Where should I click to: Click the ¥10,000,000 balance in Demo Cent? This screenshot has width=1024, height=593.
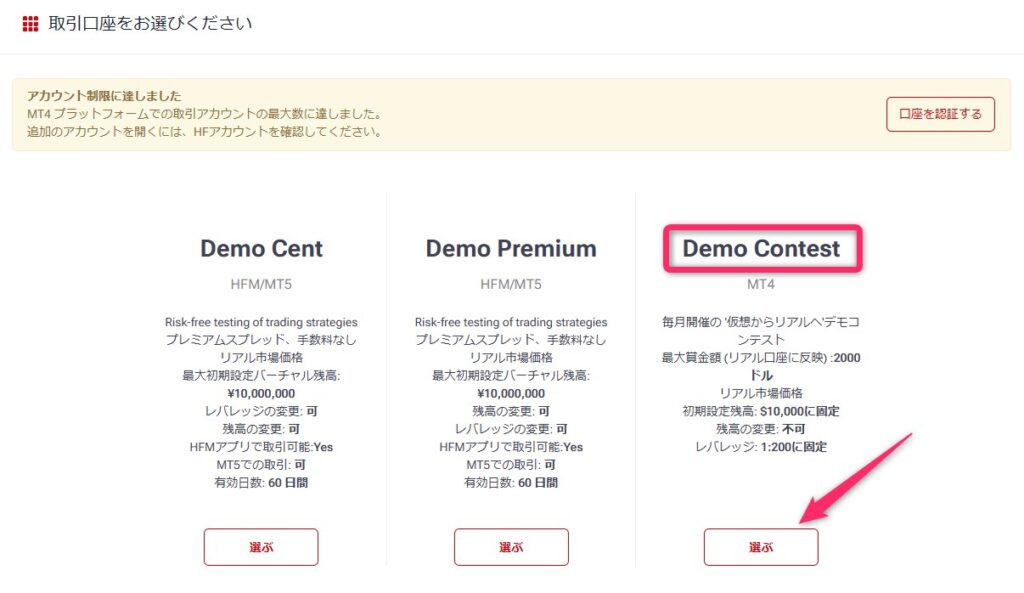(261, 393)
